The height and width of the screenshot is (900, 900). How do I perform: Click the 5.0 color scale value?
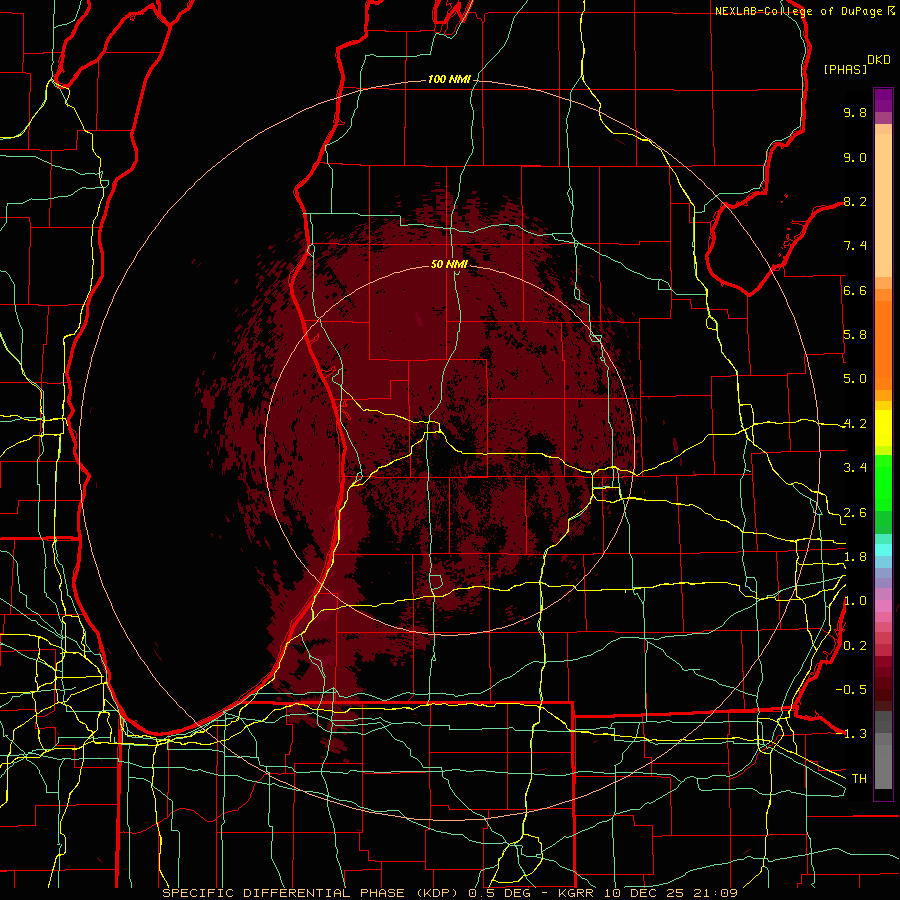tap(855, 379)
